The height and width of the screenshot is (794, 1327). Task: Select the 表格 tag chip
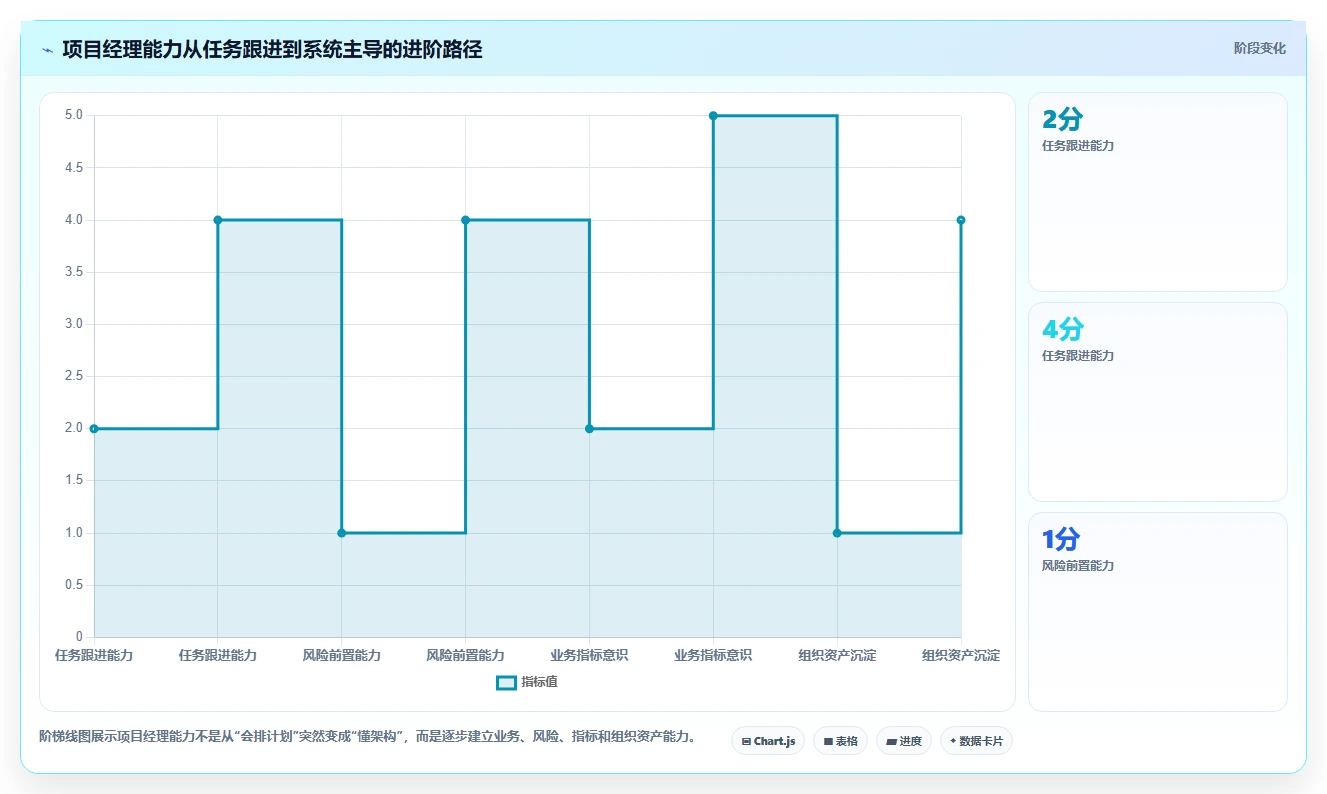coord(840,741)
